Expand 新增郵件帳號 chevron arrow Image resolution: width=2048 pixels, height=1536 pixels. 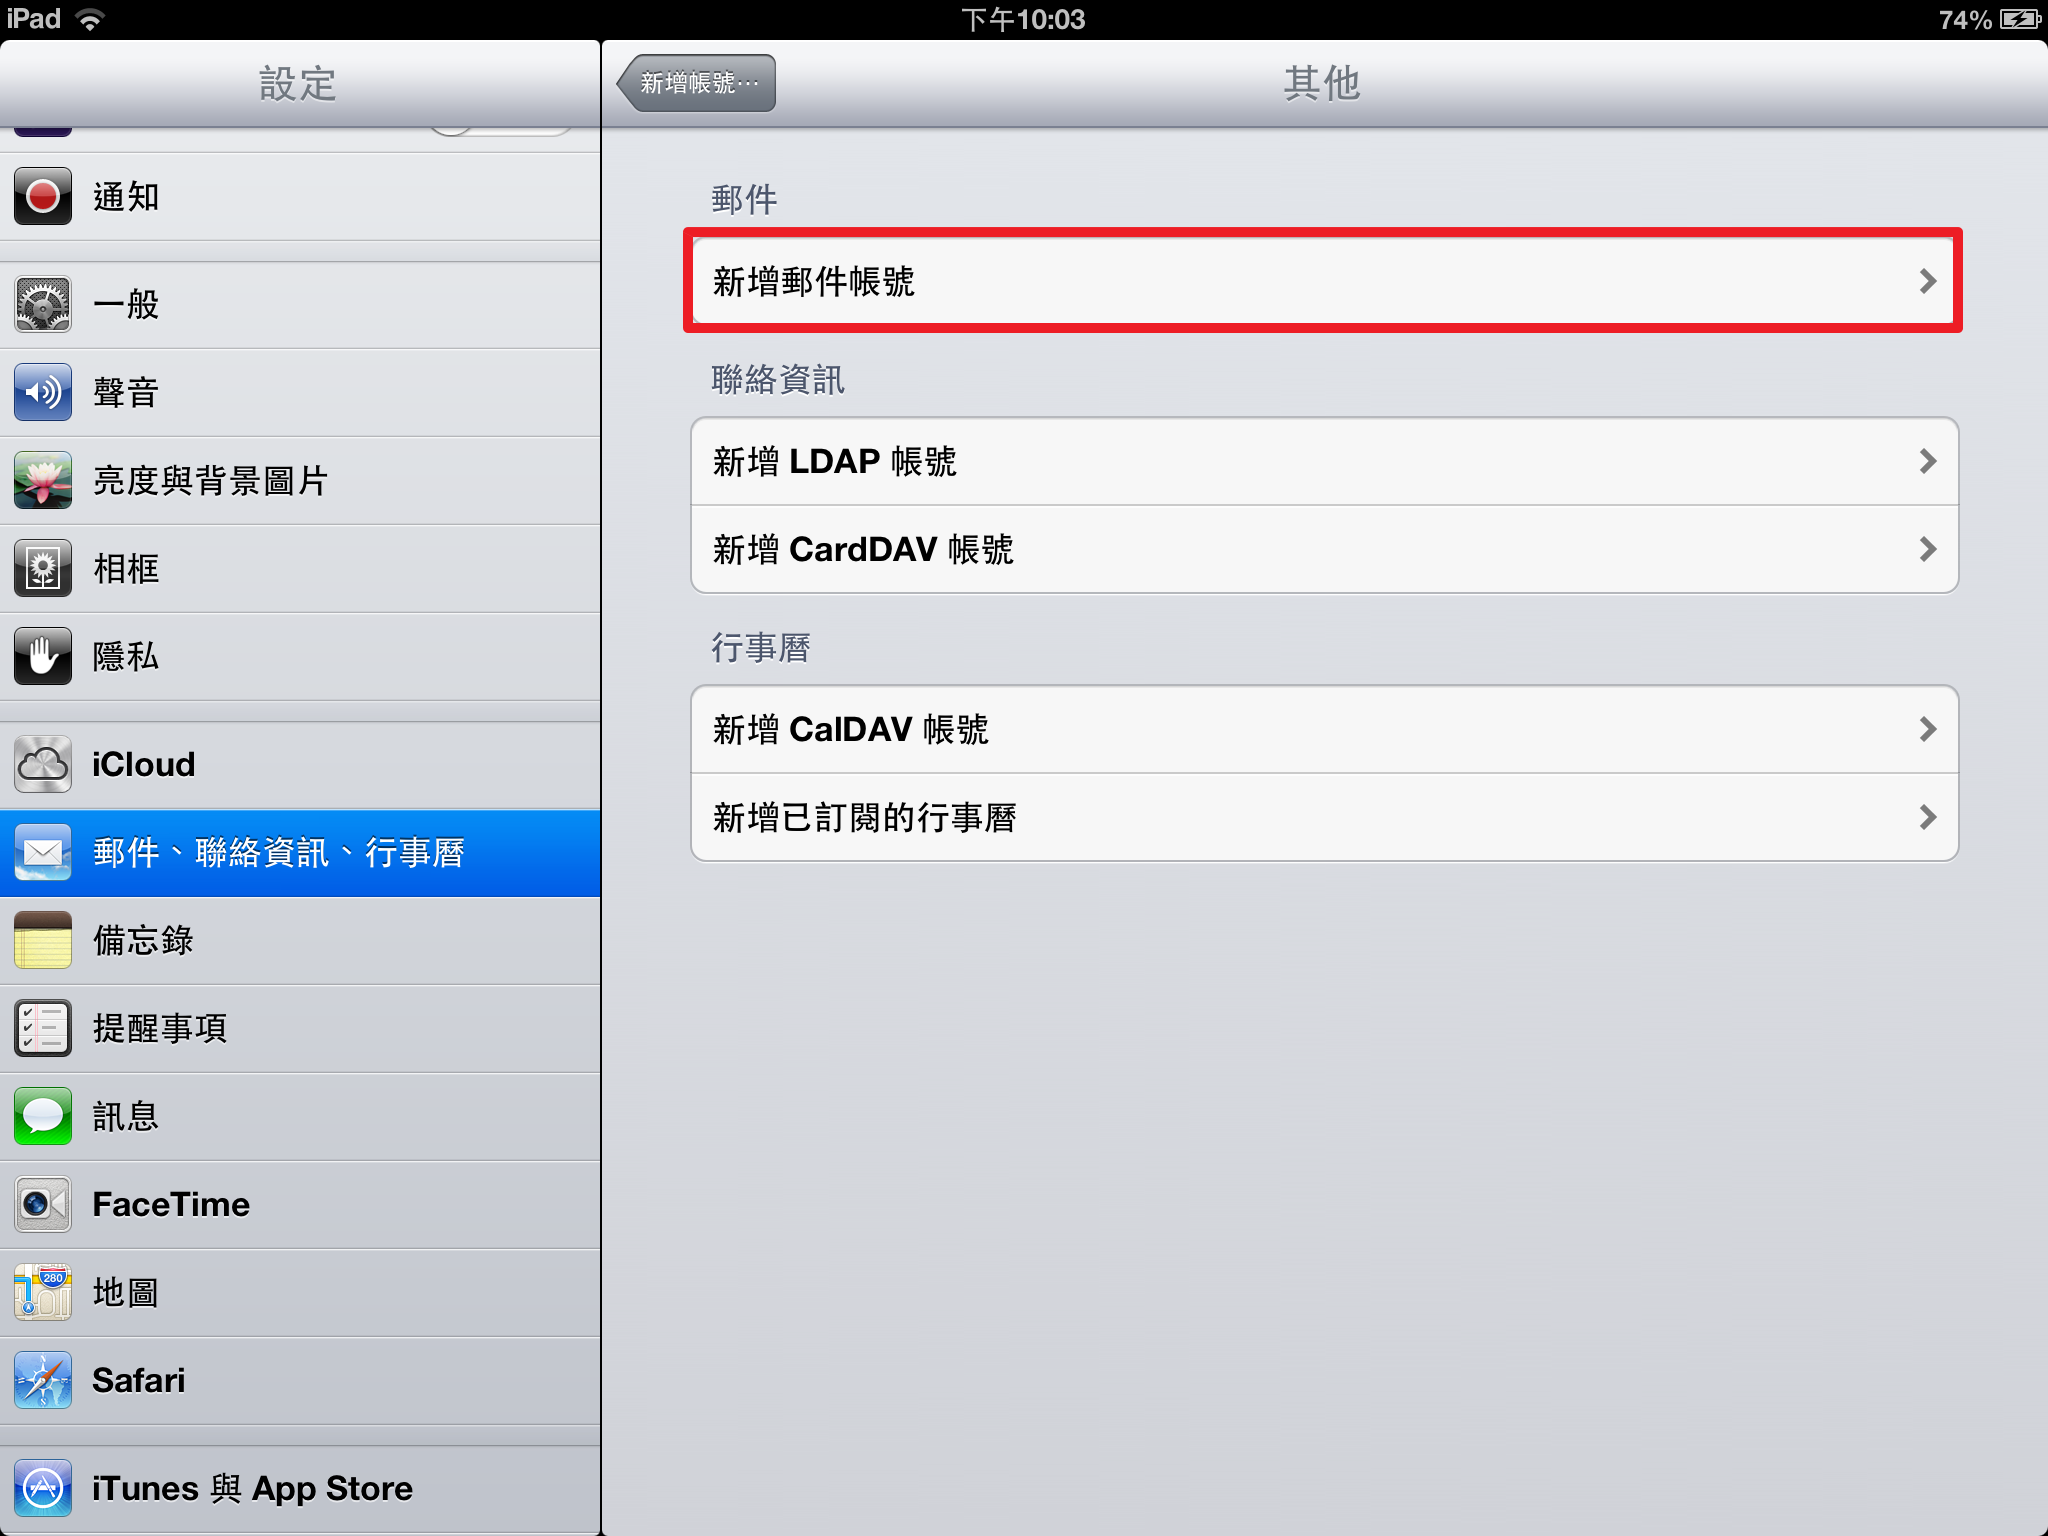coord(1928,281)
